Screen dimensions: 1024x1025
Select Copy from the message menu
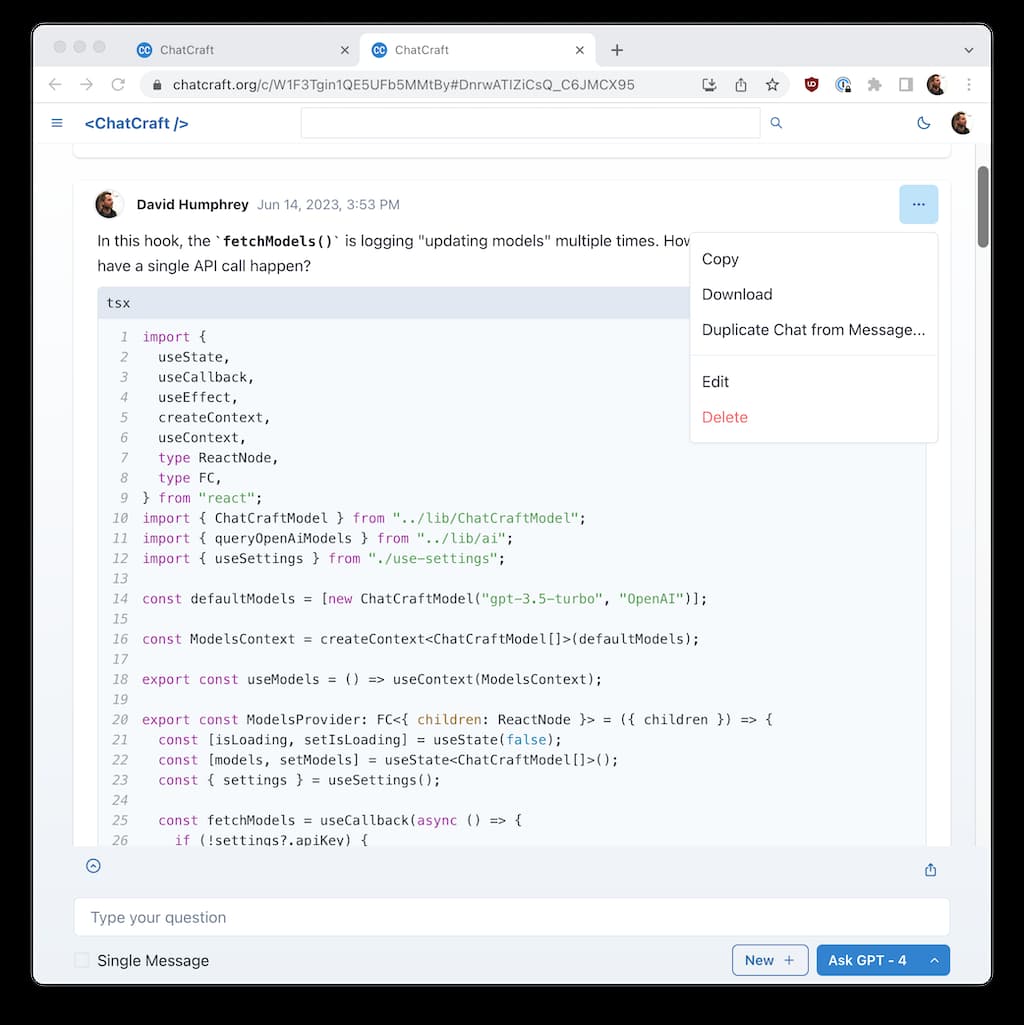(x=720, y=259)
